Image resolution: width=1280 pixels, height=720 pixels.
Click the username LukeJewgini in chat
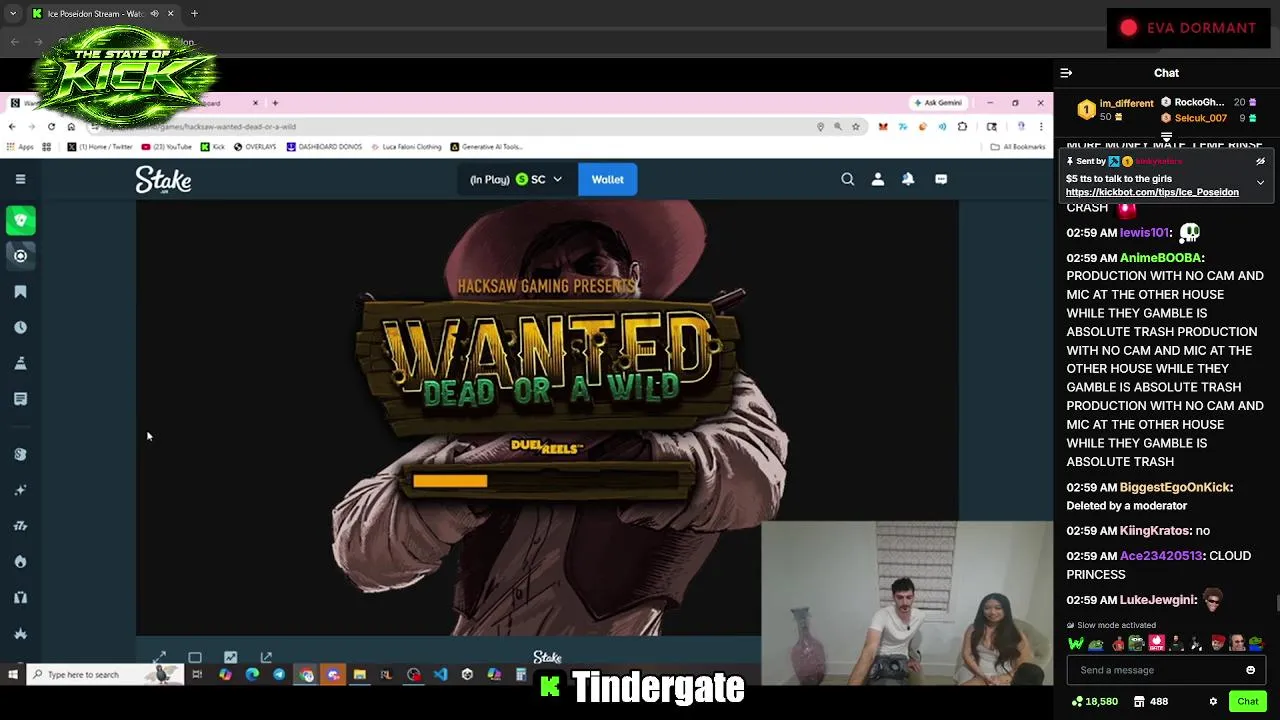click(x=1157, y=600)
